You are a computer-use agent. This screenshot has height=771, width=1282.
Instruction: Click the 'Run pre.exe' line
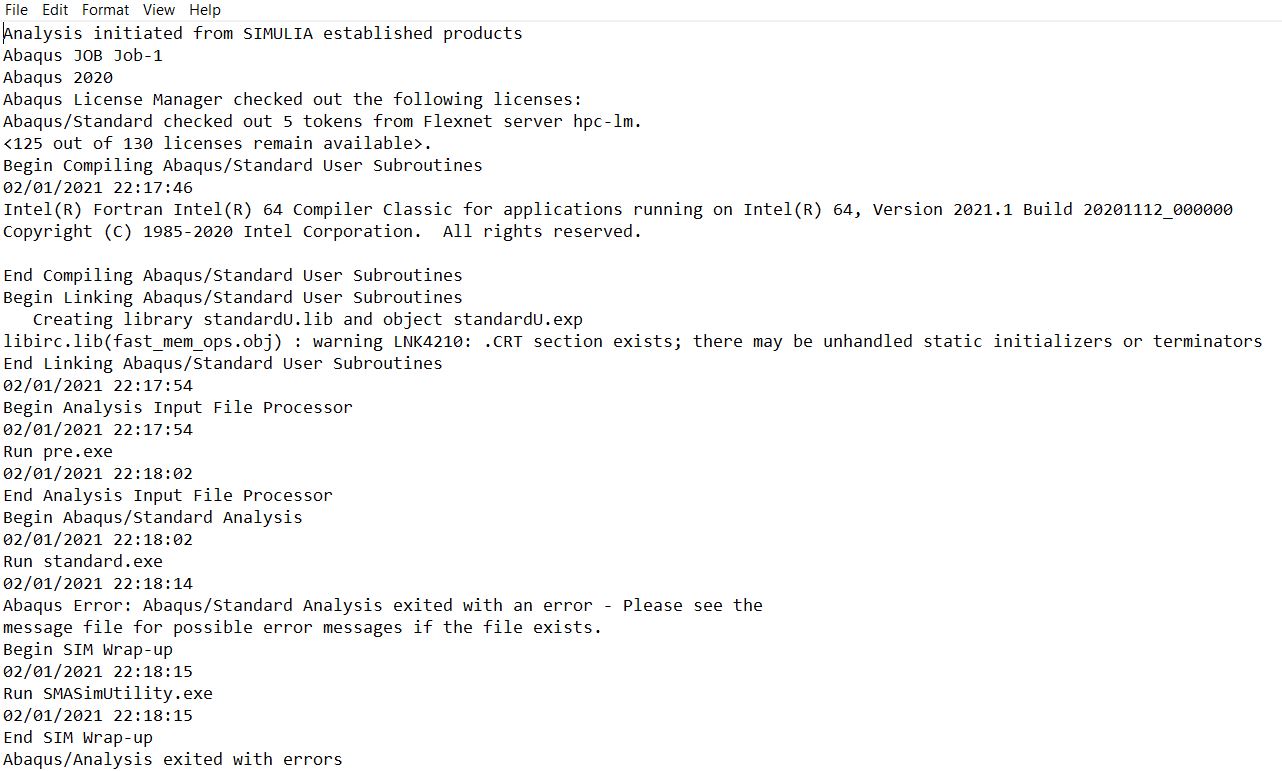[58, 452]
